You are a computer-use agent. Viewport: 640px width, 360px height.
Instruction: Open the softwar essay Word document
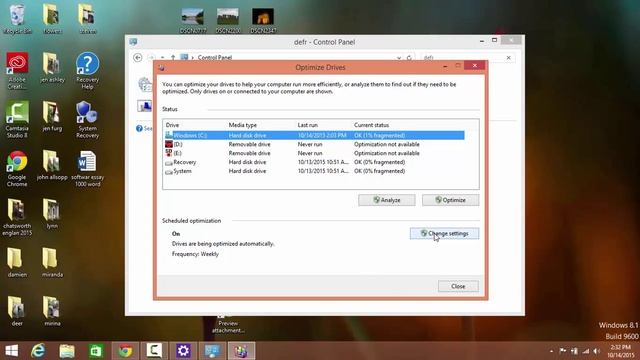click(x=87, y=168)
